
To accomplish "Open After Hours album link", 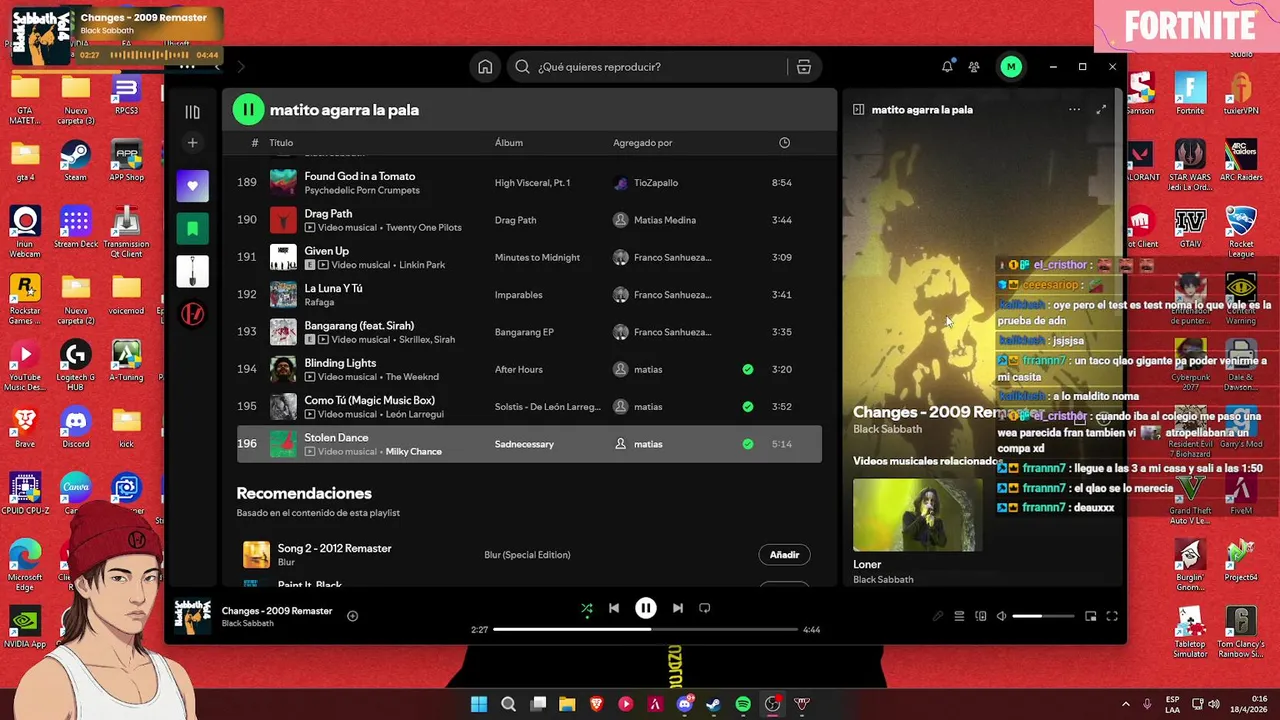I will 519,369.
